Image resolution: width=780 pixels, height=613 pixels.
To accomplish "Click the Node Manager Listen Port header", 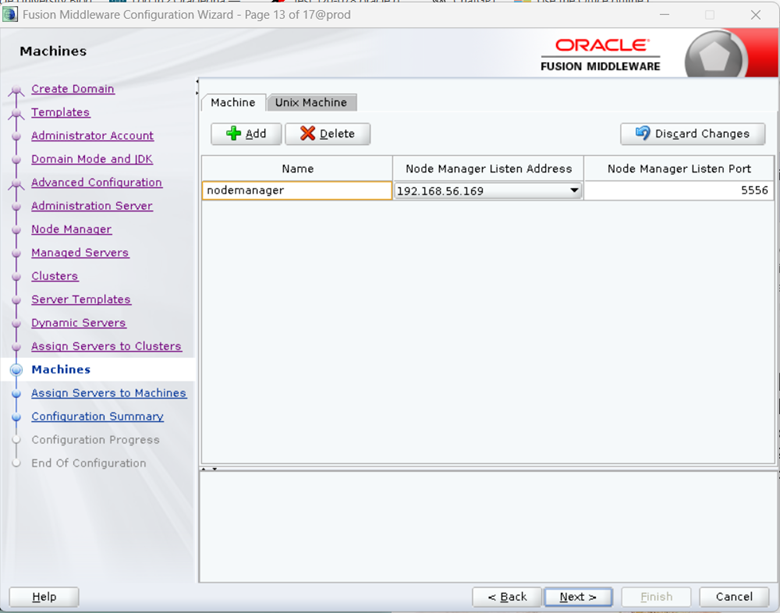I will [679, 169].
